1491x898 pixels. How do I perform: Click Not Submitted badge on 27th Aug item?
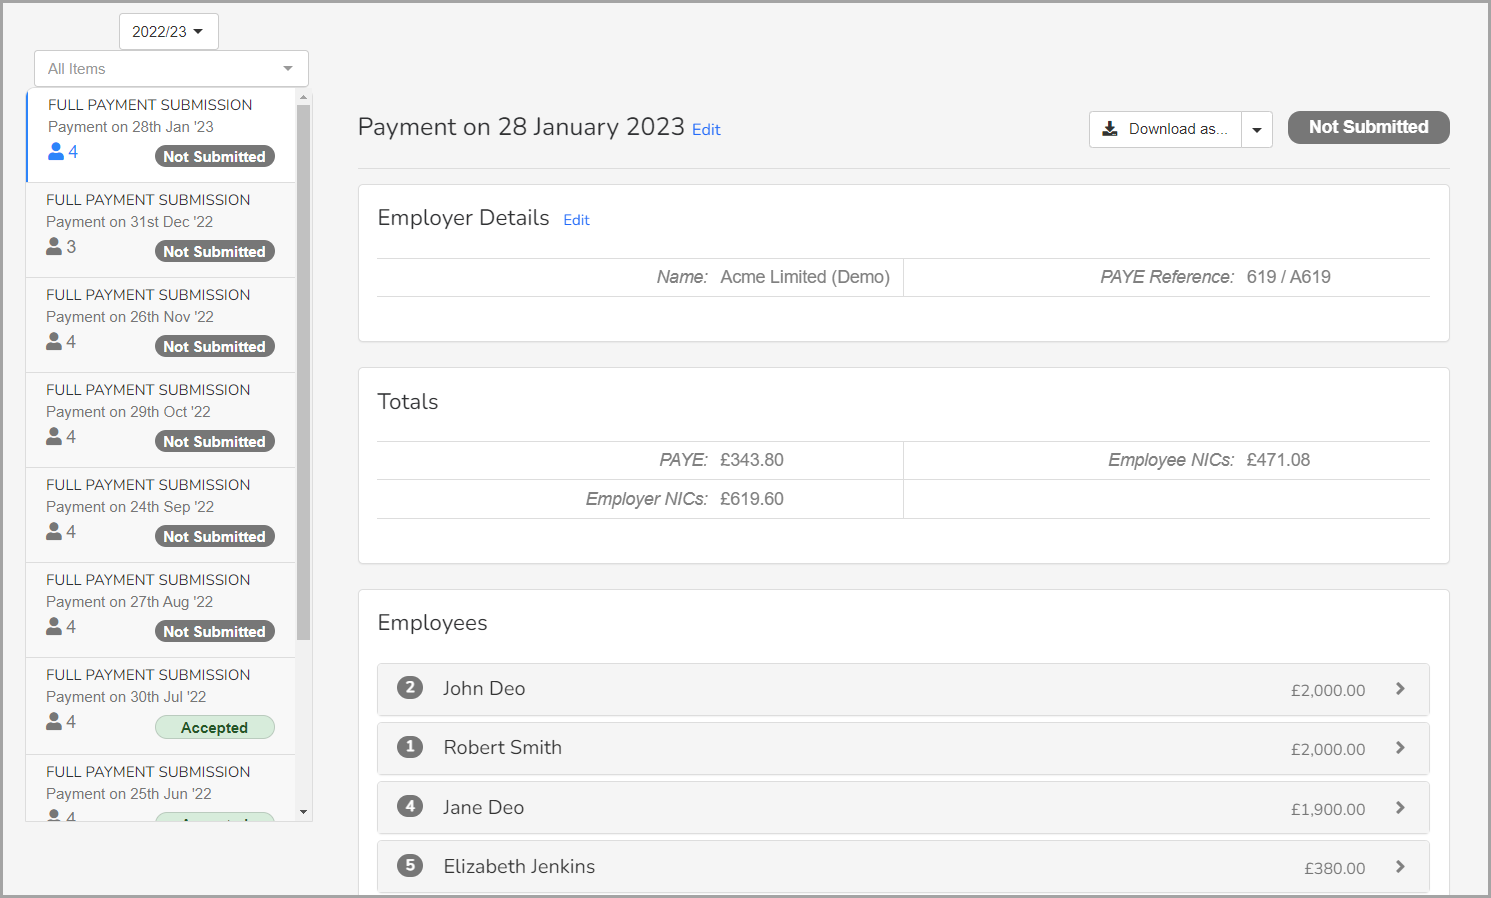(215, 632)
